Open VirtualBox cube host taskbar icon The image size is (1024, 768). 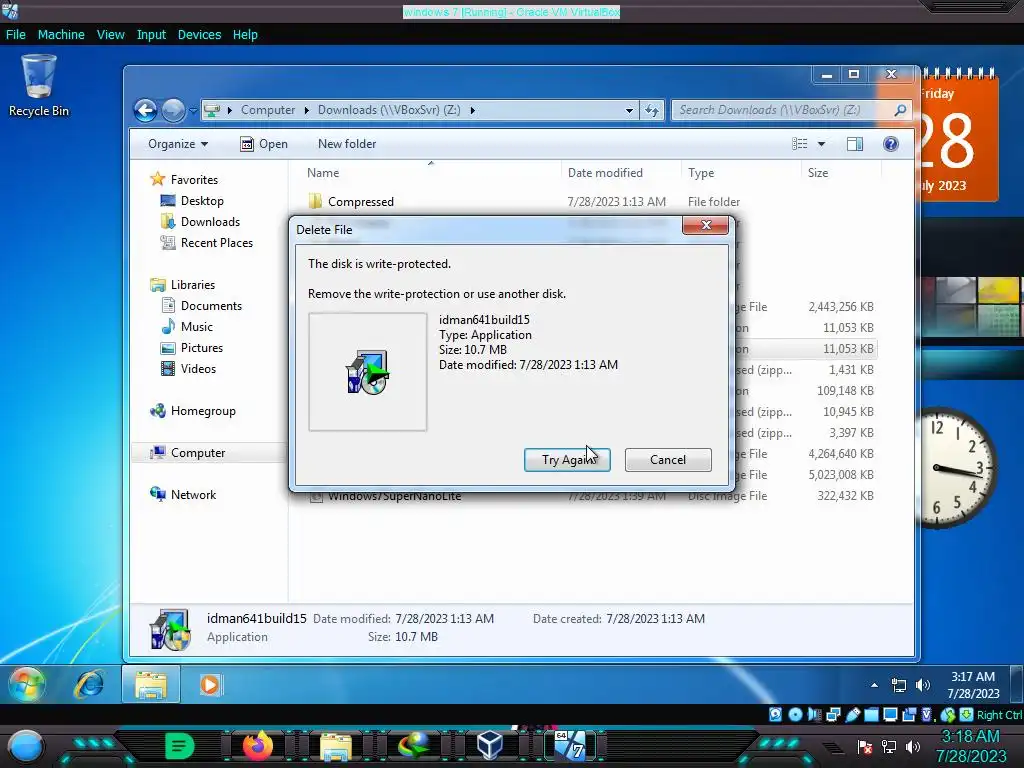coord(490,746)
